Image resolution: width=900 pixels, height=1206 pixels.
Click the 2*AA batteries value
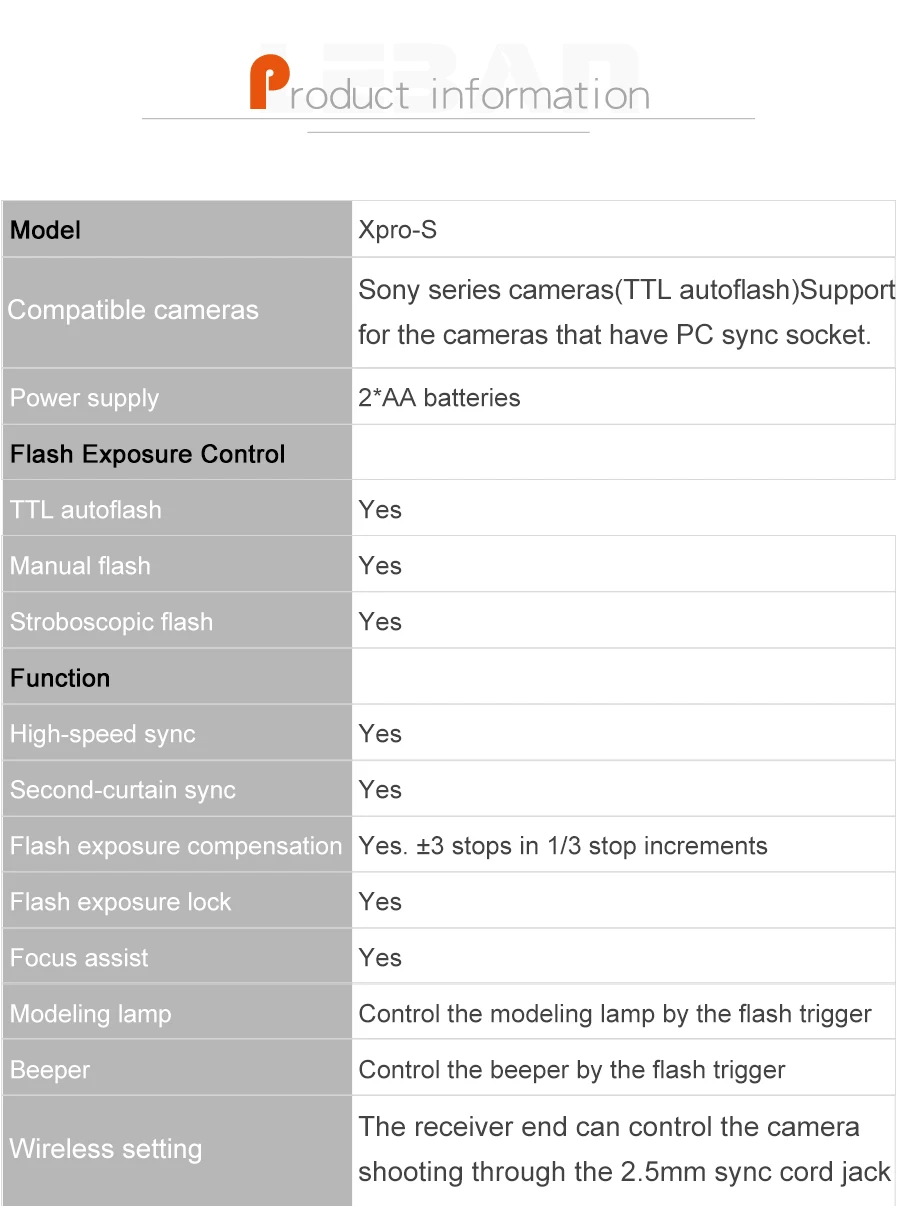pyautogui.click(x=439, y=398)
